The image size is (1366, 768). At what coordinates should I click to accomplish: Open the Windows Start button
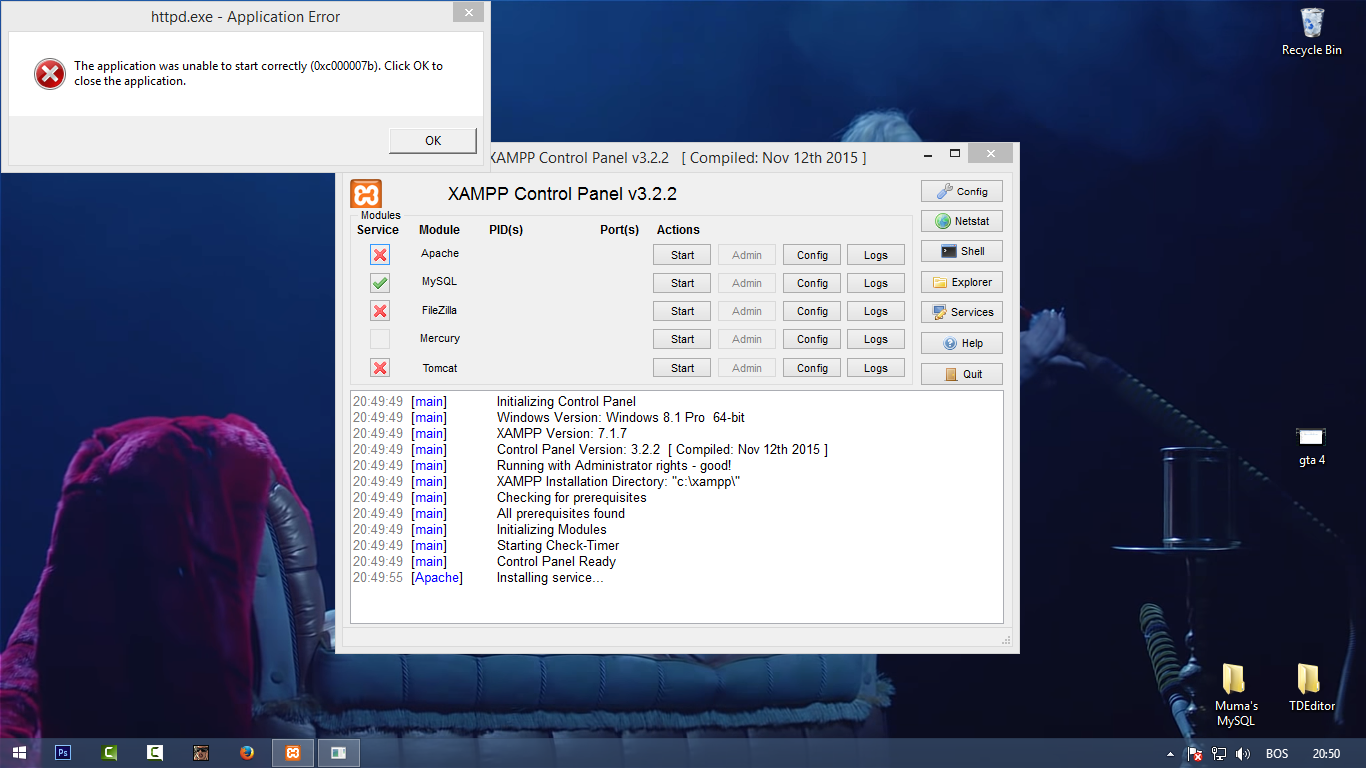tap(19, 753)
